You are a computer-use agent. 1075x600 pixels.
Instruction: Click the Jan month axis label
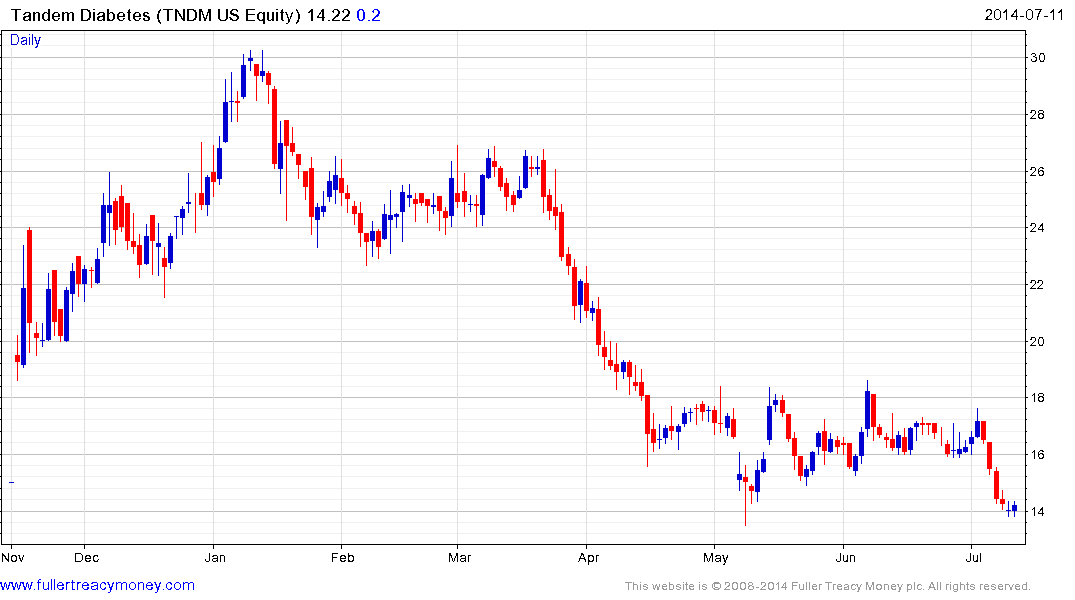tap(215, 557)
